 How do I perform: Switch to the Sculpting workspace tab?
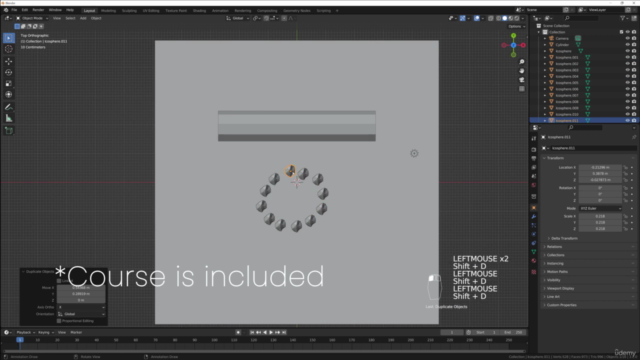click(129, 11)
